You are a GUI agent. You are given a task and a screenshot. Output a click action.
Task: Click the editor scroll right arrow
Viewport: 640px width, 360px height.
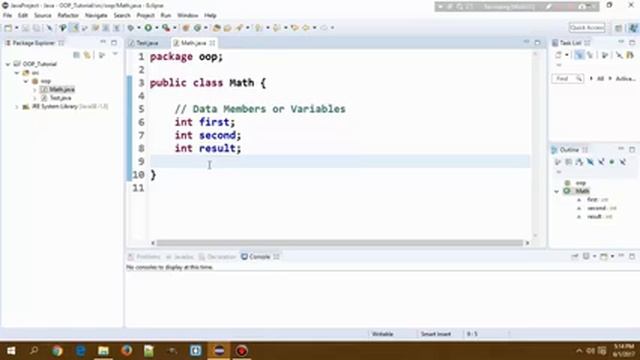coord(527,243)
